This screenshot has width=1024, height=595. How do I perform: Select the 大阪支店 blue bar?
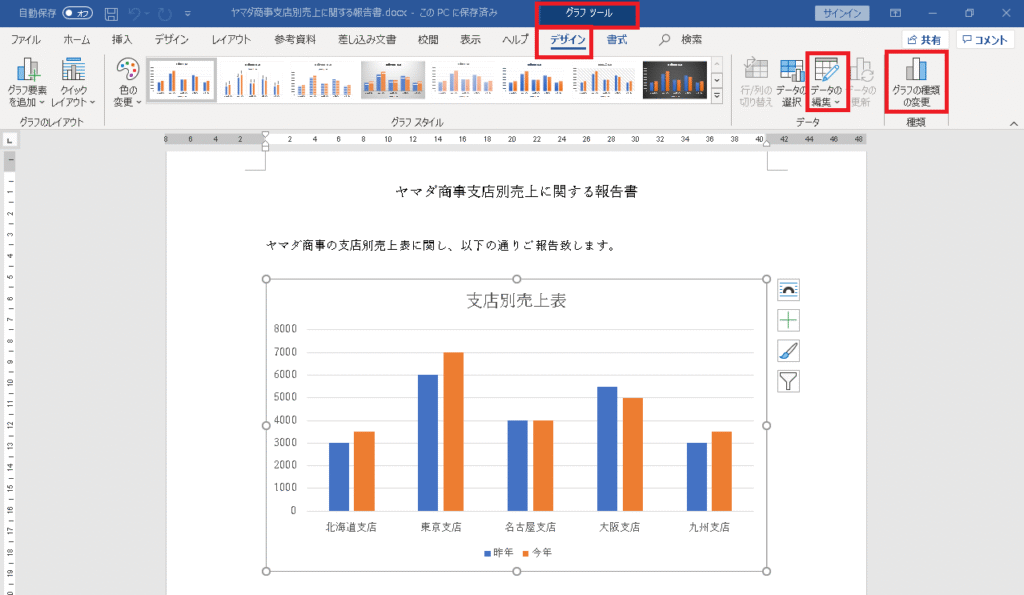pyautogui.click(x=607, y=449)
